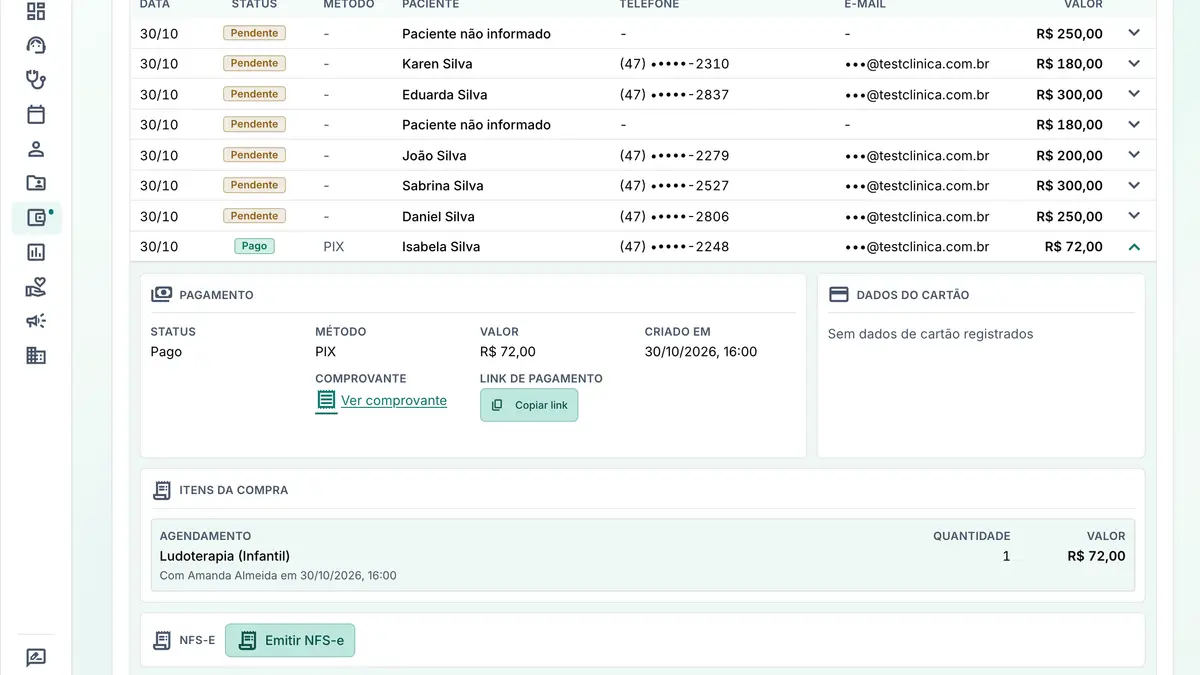Collapse Isabela Silva's payment details chevron

click(1134, 246)
